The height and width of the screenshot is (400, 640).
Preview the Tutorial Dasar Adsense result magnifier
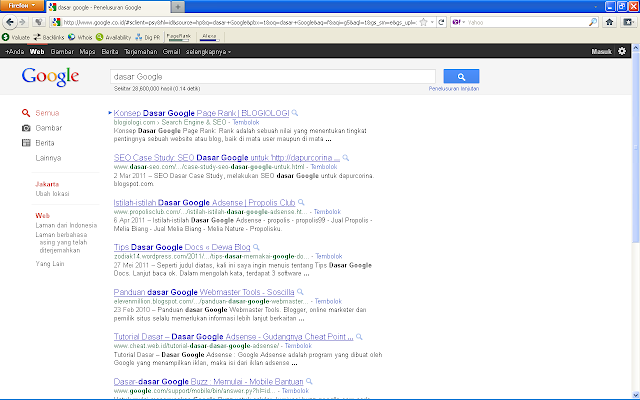pyautogui.click(x=359, y=337)
